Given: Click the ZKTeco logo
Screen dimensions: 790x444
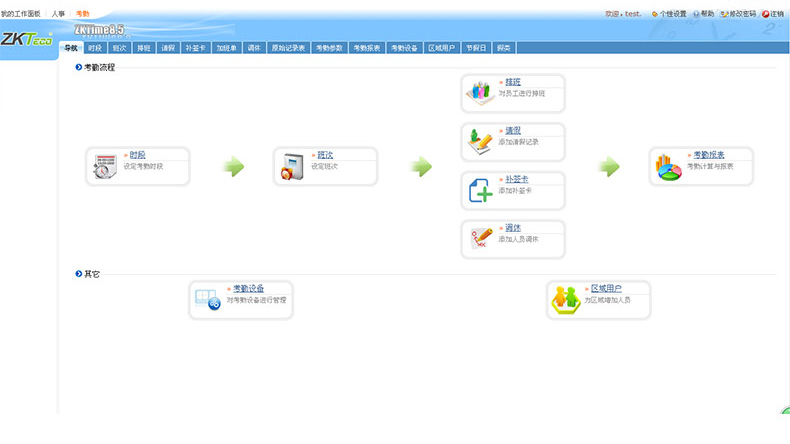Looking at the screenshot, I should [27, 41].
